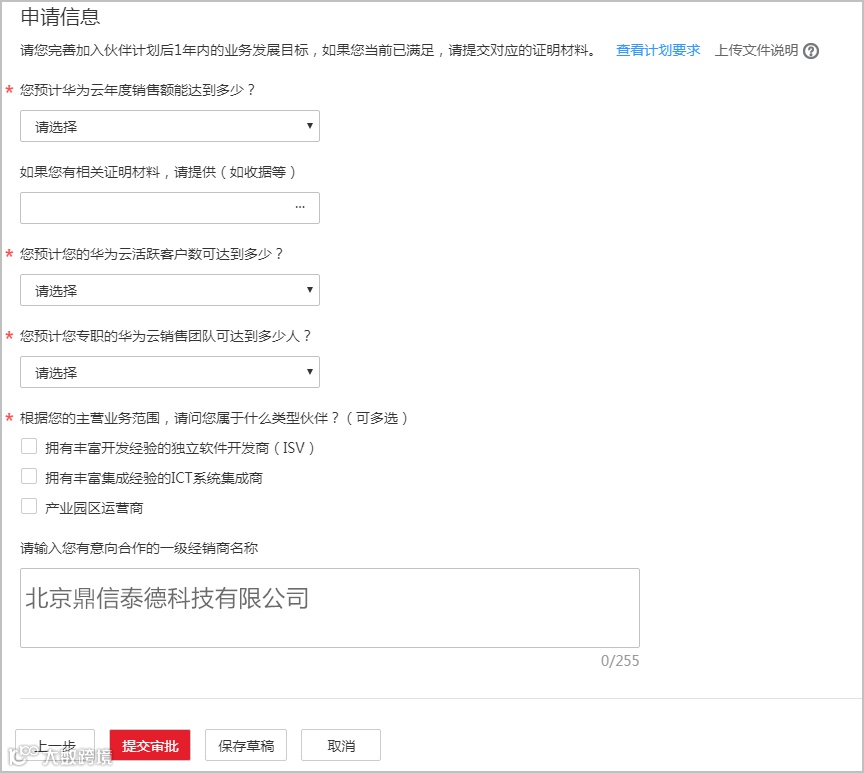
Task: Open the sales team size 请选择 dropdown
Action: click(170, 372)
